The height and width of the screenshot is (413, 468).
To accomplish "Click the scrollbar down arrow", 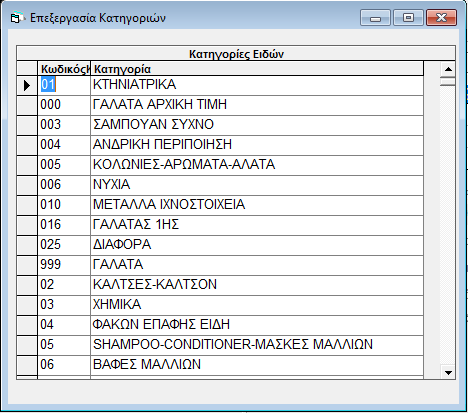I will tap(448, 372).
